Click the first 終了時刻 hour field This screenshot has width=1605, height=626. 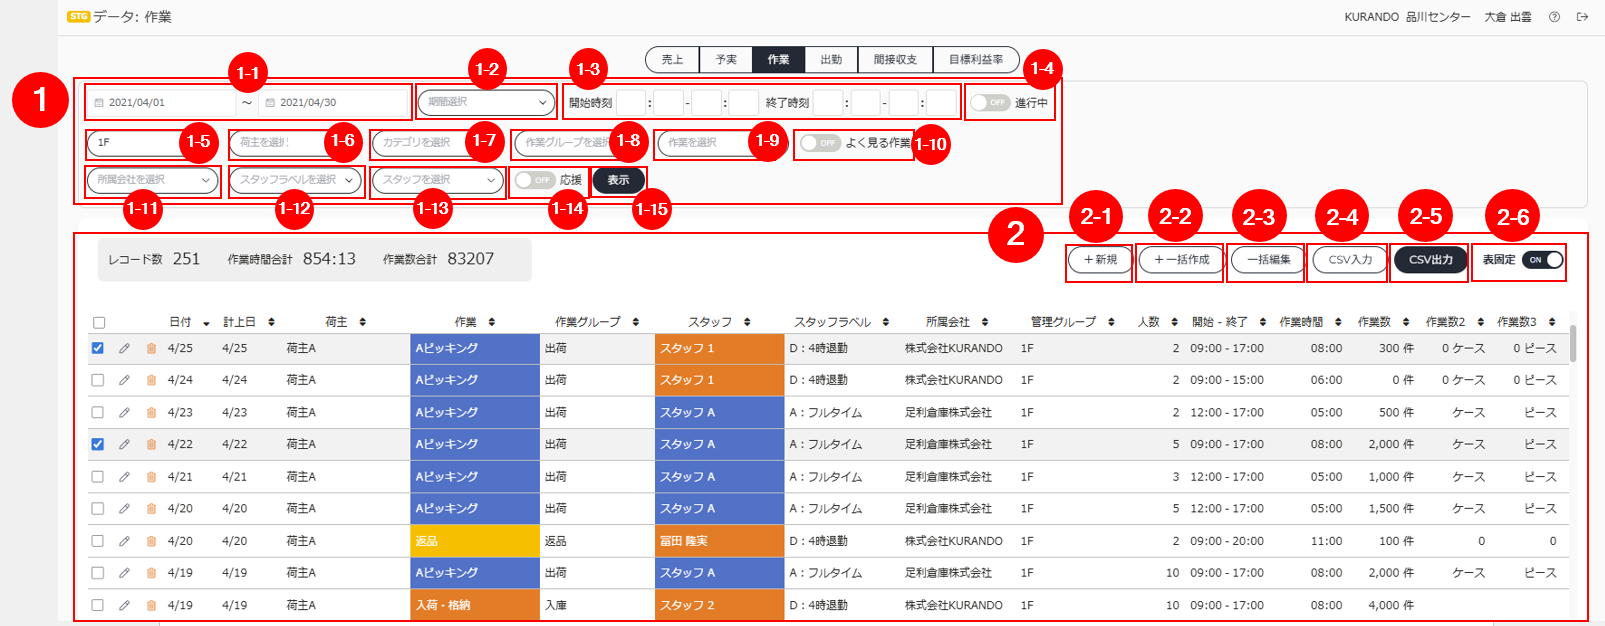[x=828, y=103]
